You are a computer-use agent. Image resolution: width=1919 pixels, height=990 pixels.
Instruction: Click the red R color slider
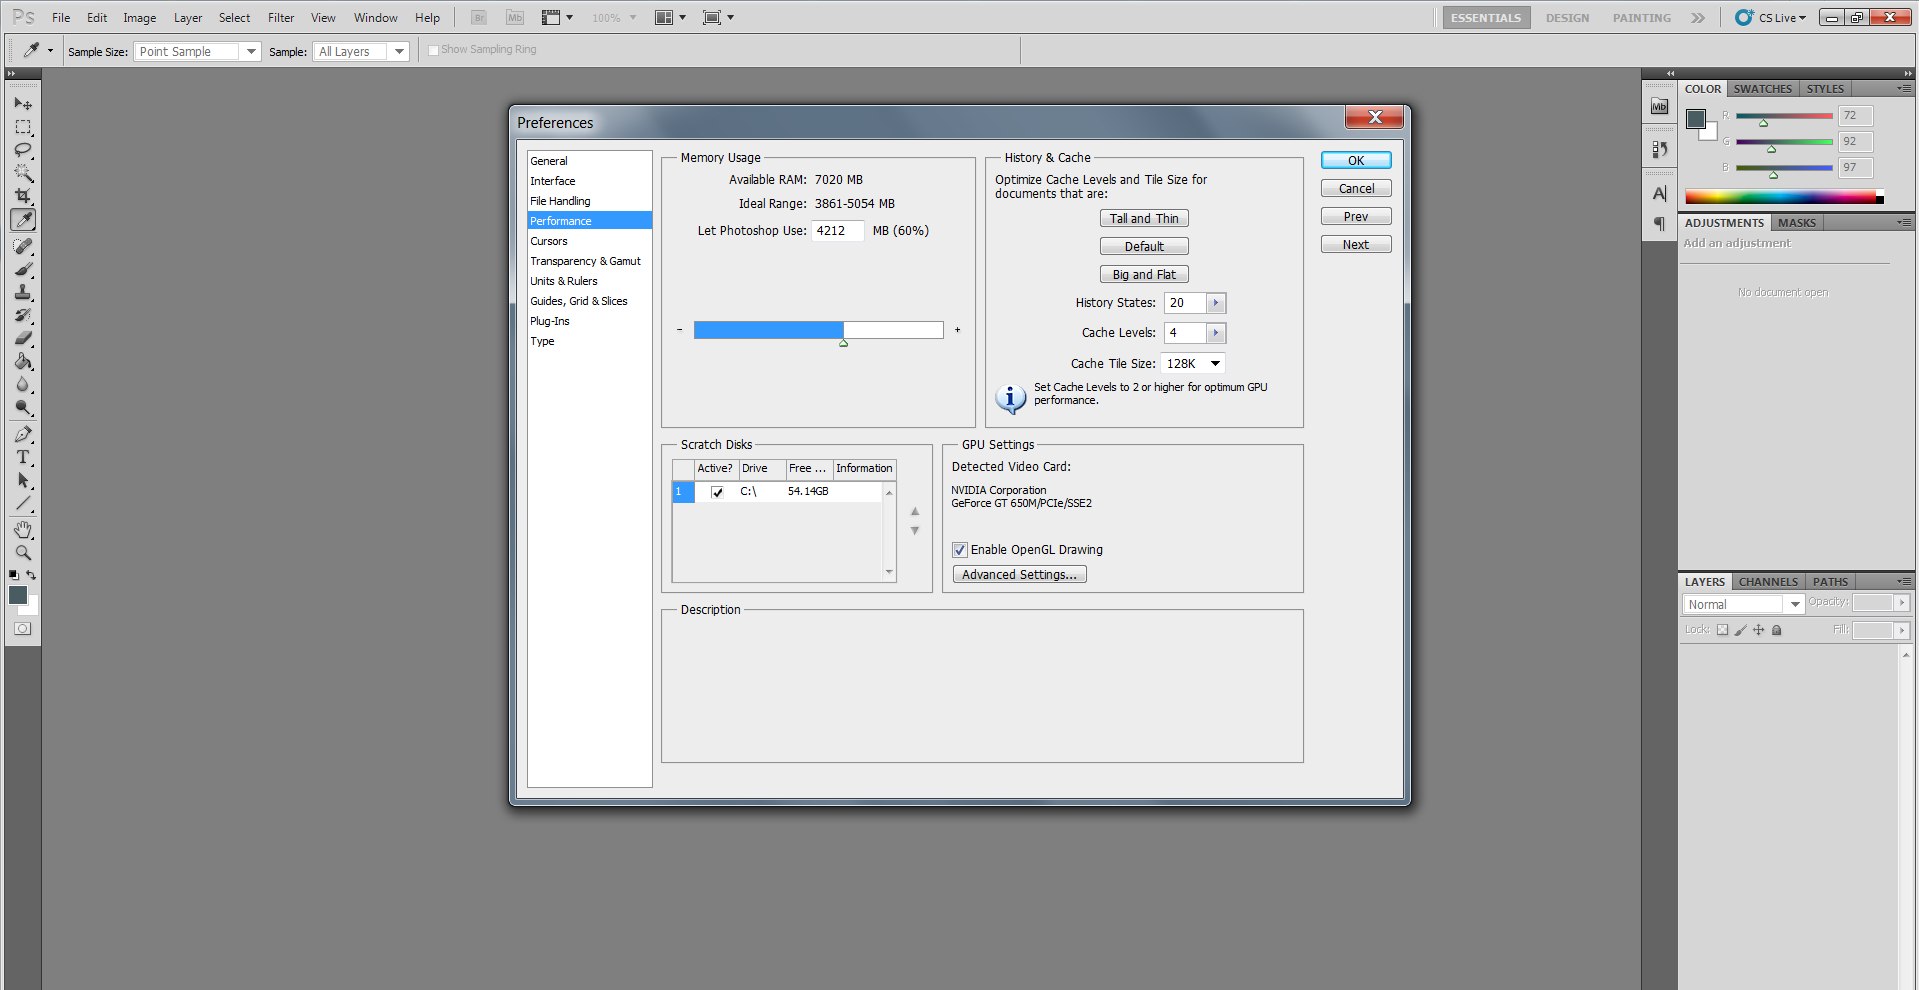click(1784, 116)
